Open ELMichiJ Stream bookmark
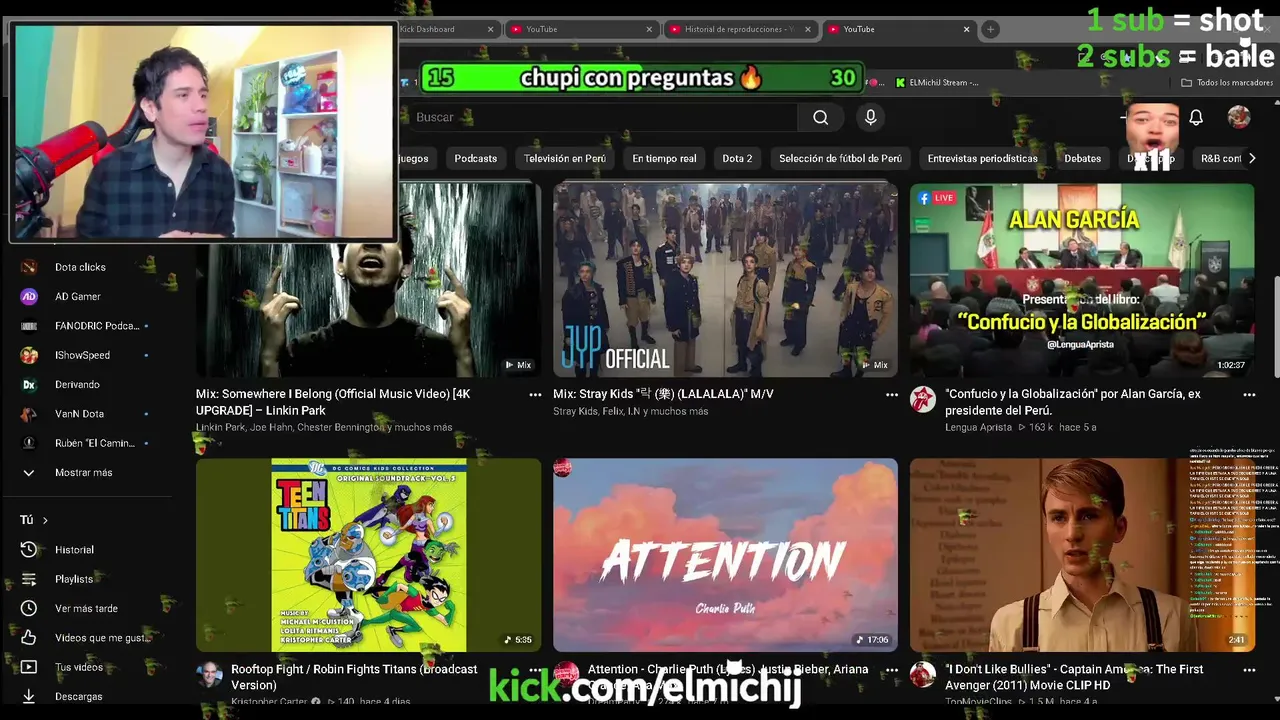 [937, 83]
